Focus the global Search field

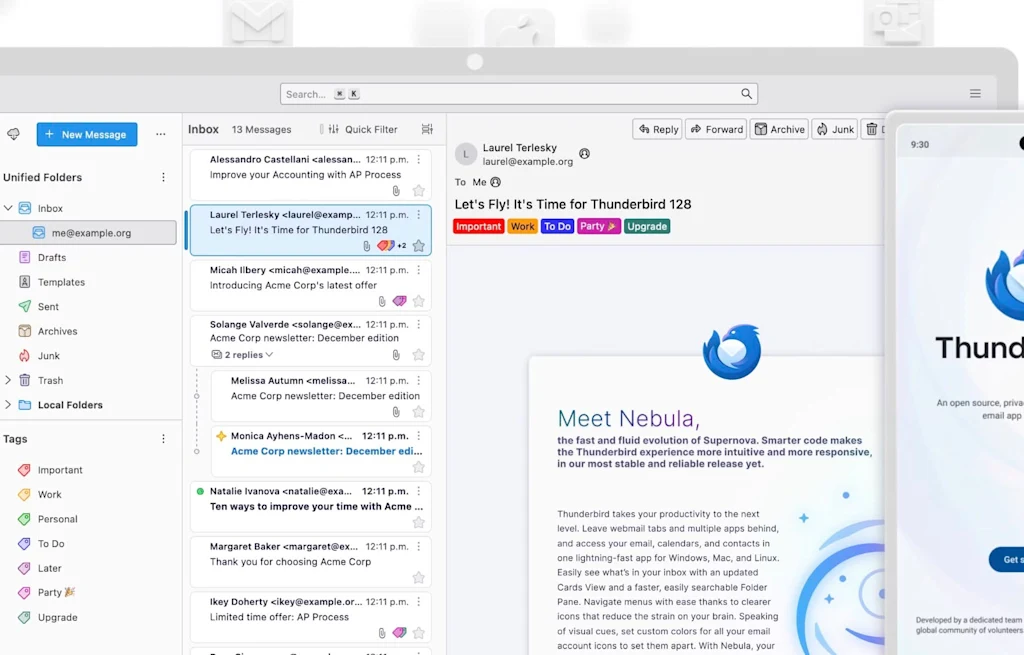[x=519, y=94]
